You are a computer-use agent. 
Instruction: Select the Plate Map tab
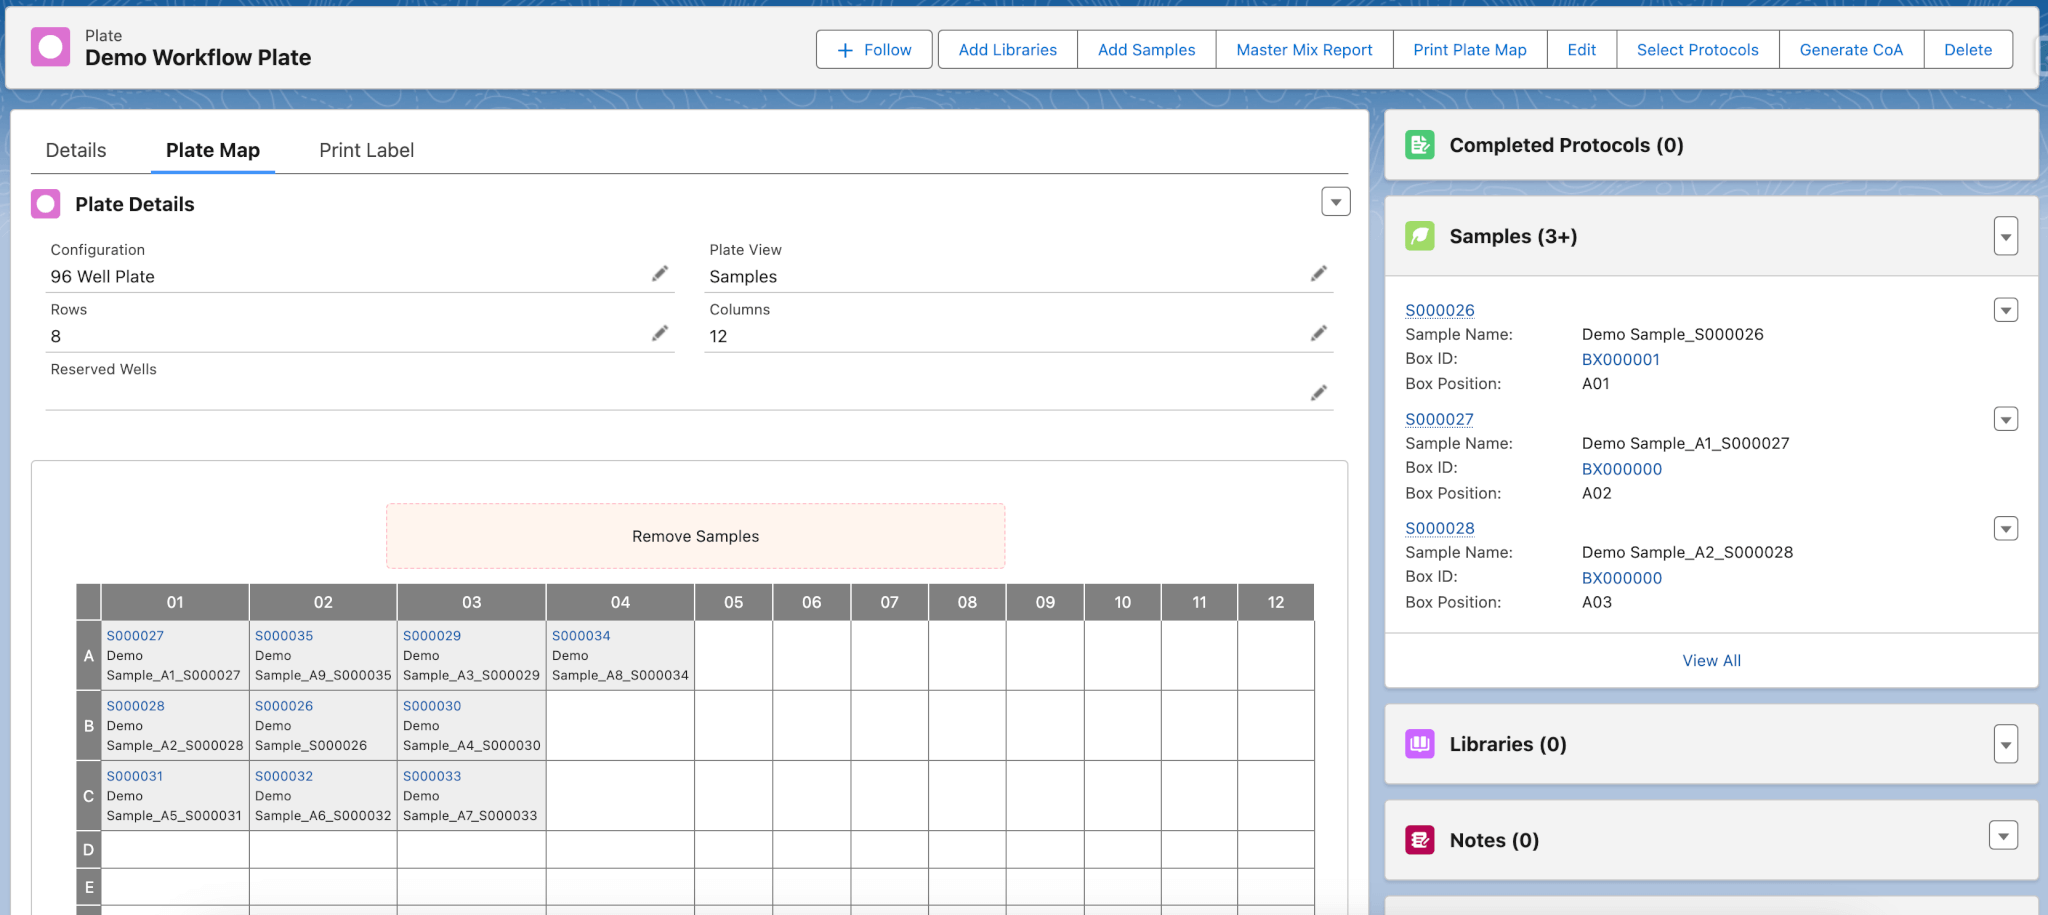213,150
